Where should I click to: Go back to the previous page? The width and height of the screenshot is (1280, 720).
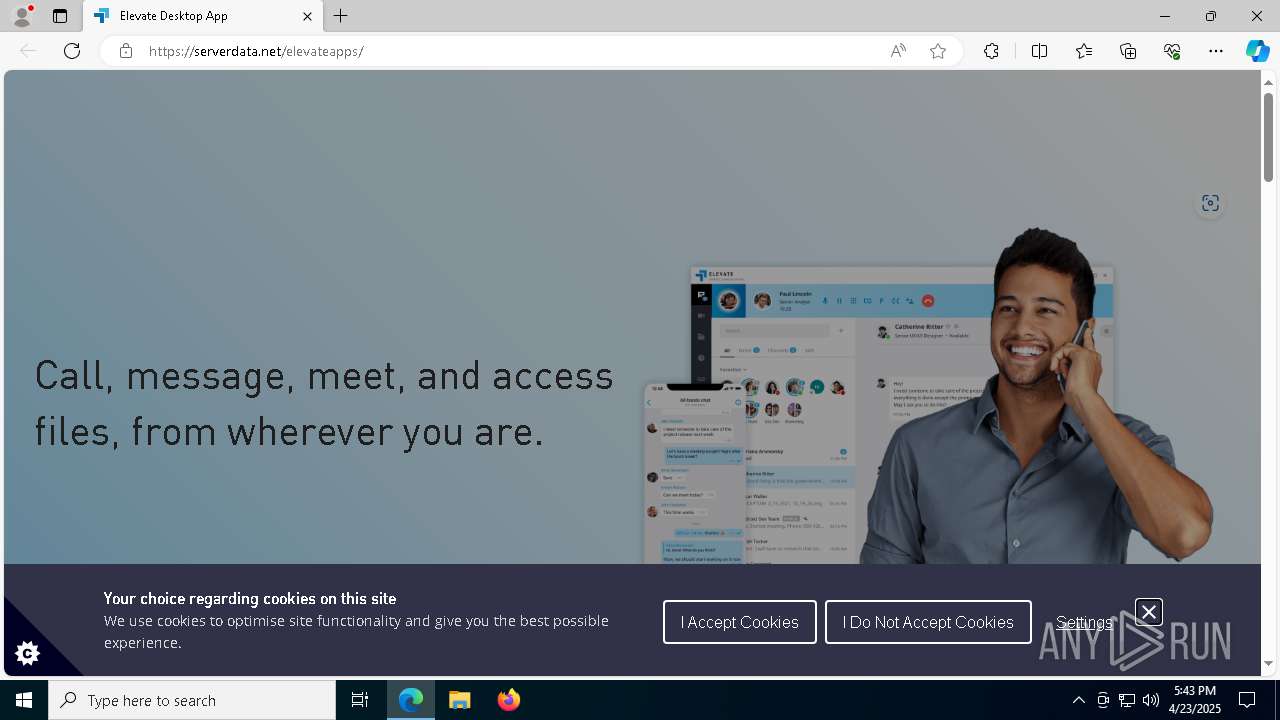(28, 51)
